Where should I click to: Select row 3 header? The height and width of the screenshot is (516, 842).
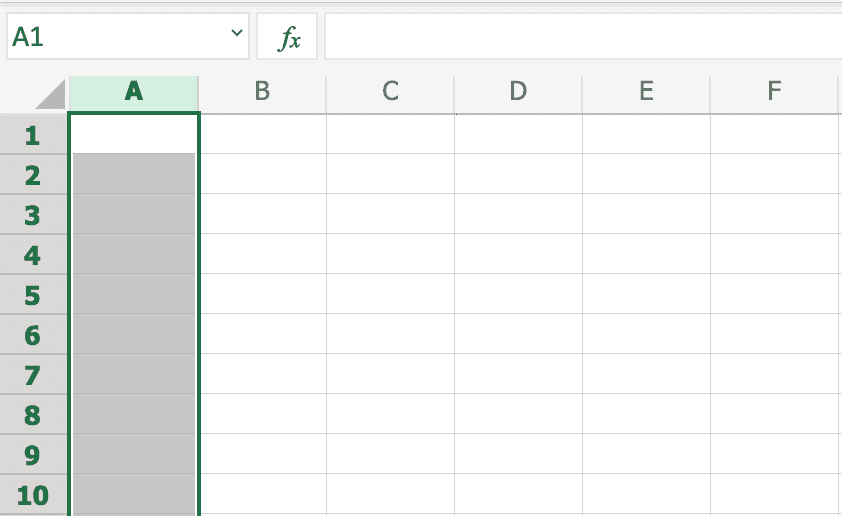click(33, 215)
